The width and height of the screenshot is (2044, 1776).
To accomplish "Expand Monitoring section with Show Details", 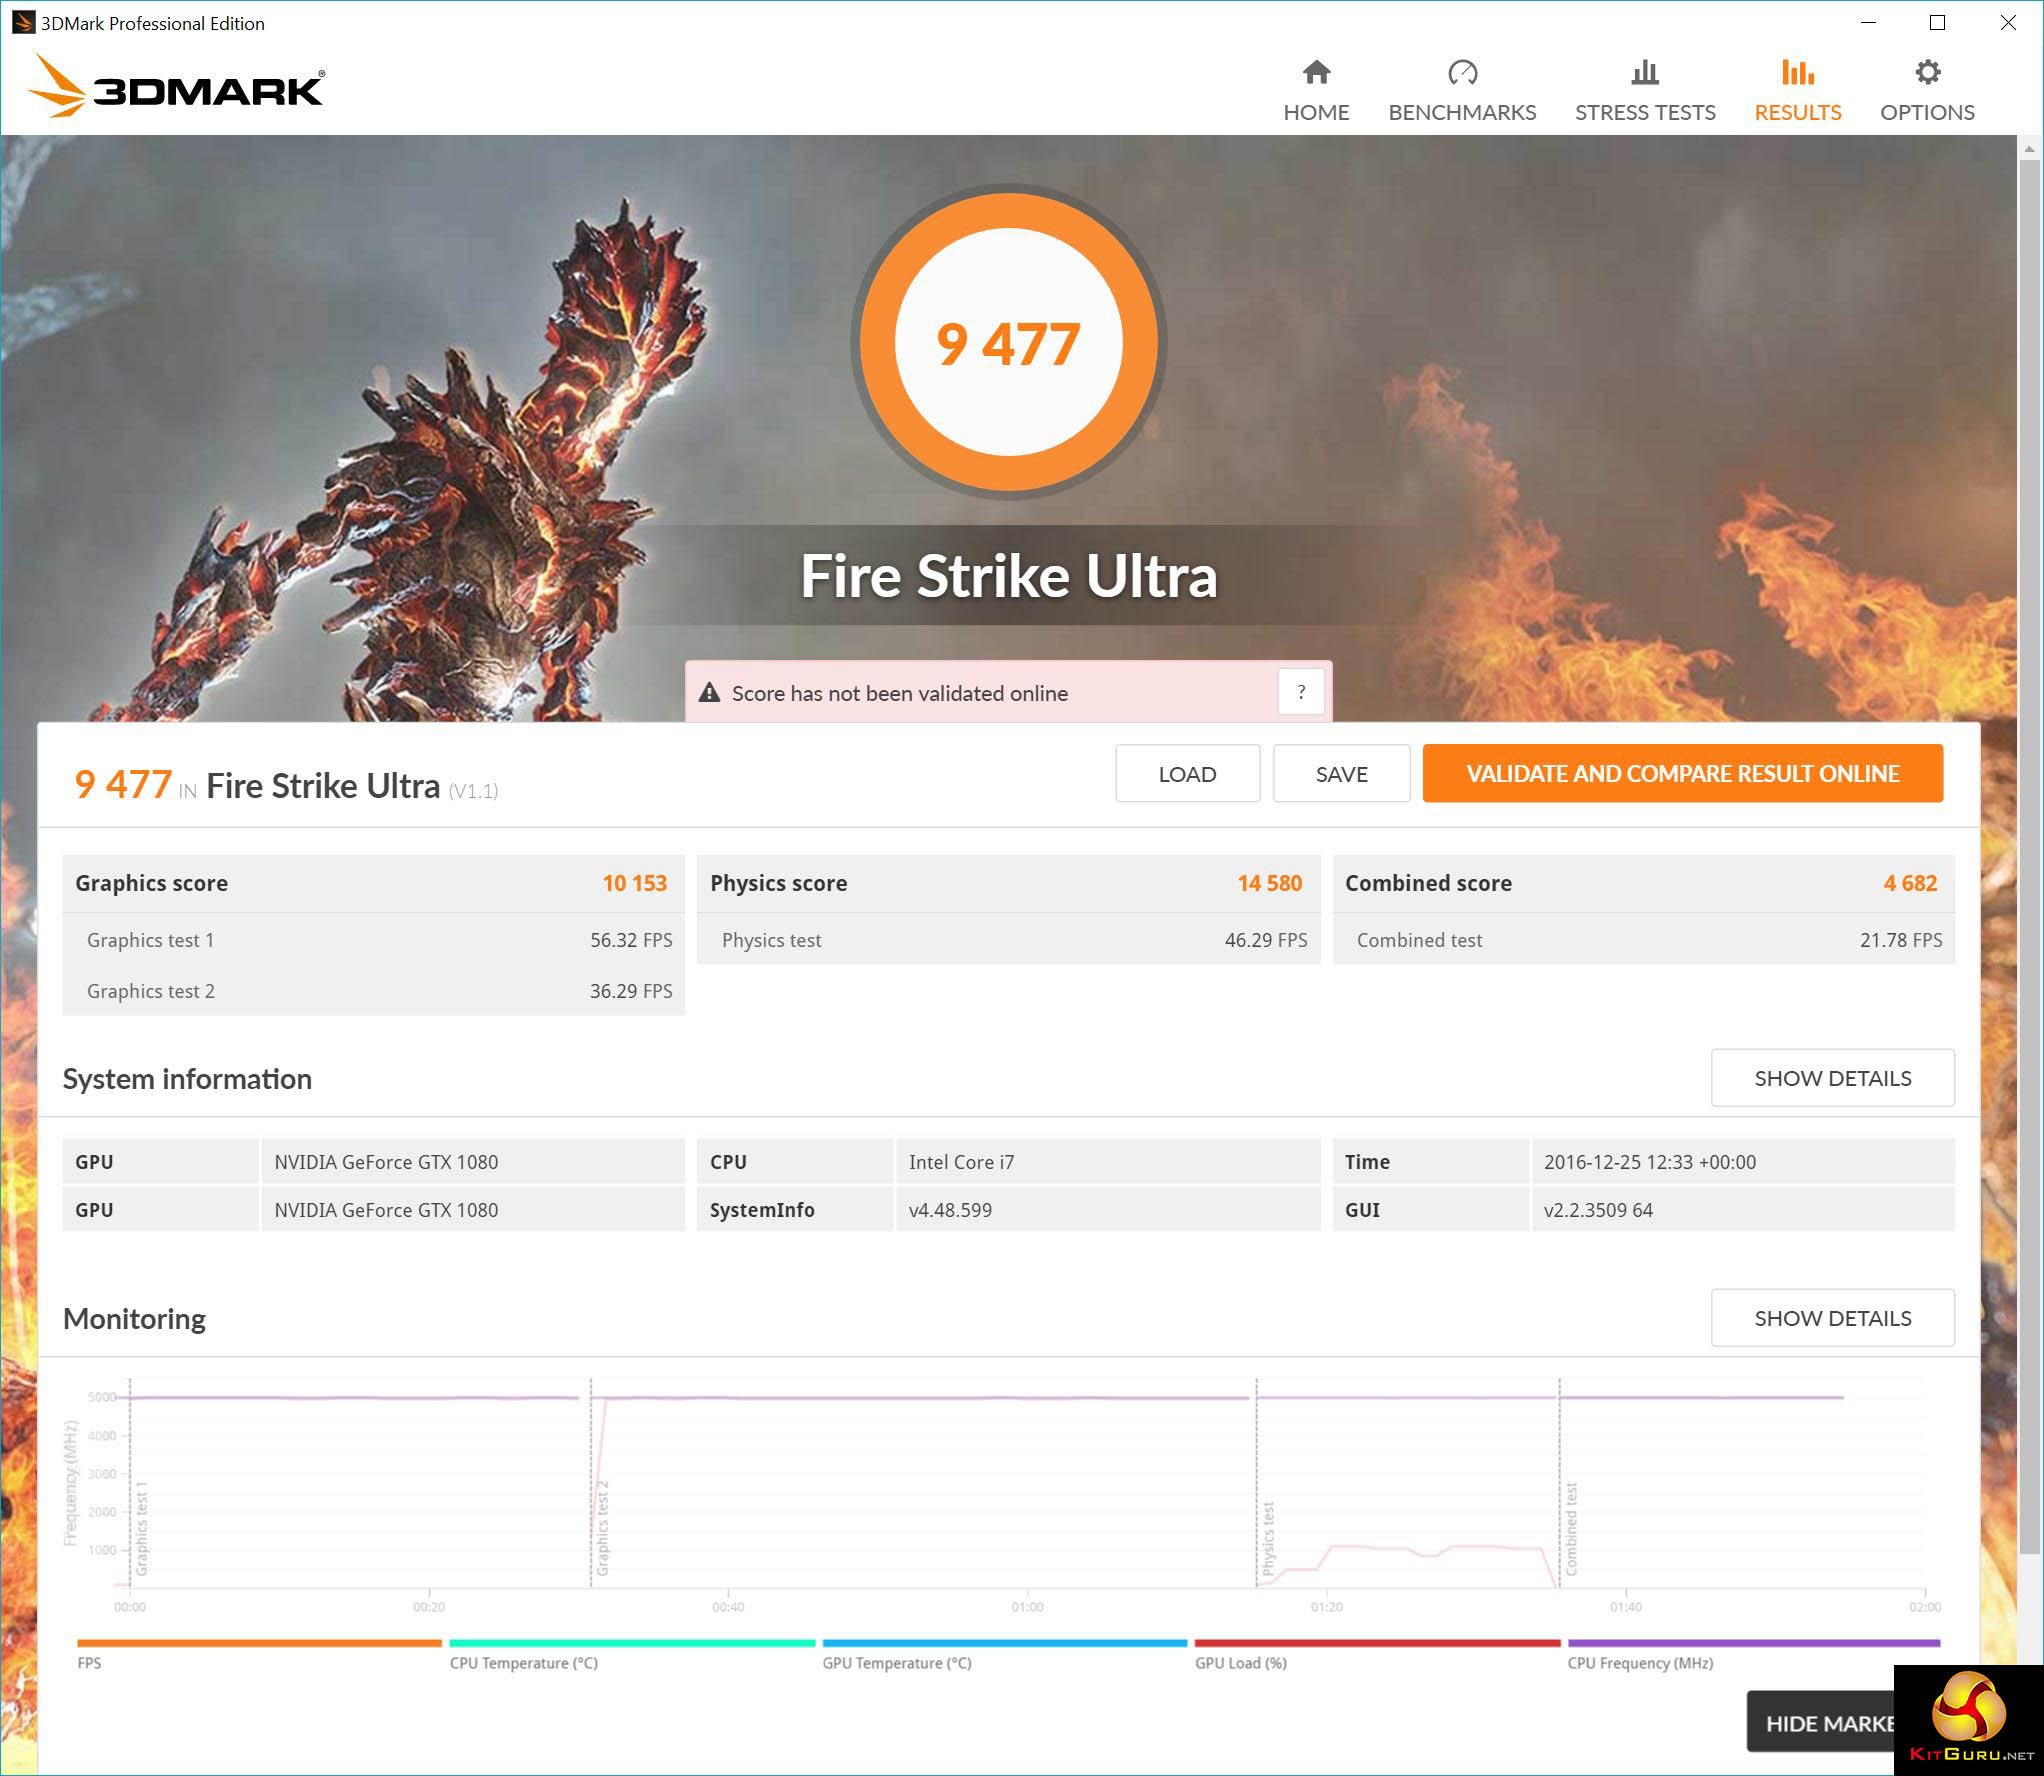I will 1831,1318.
